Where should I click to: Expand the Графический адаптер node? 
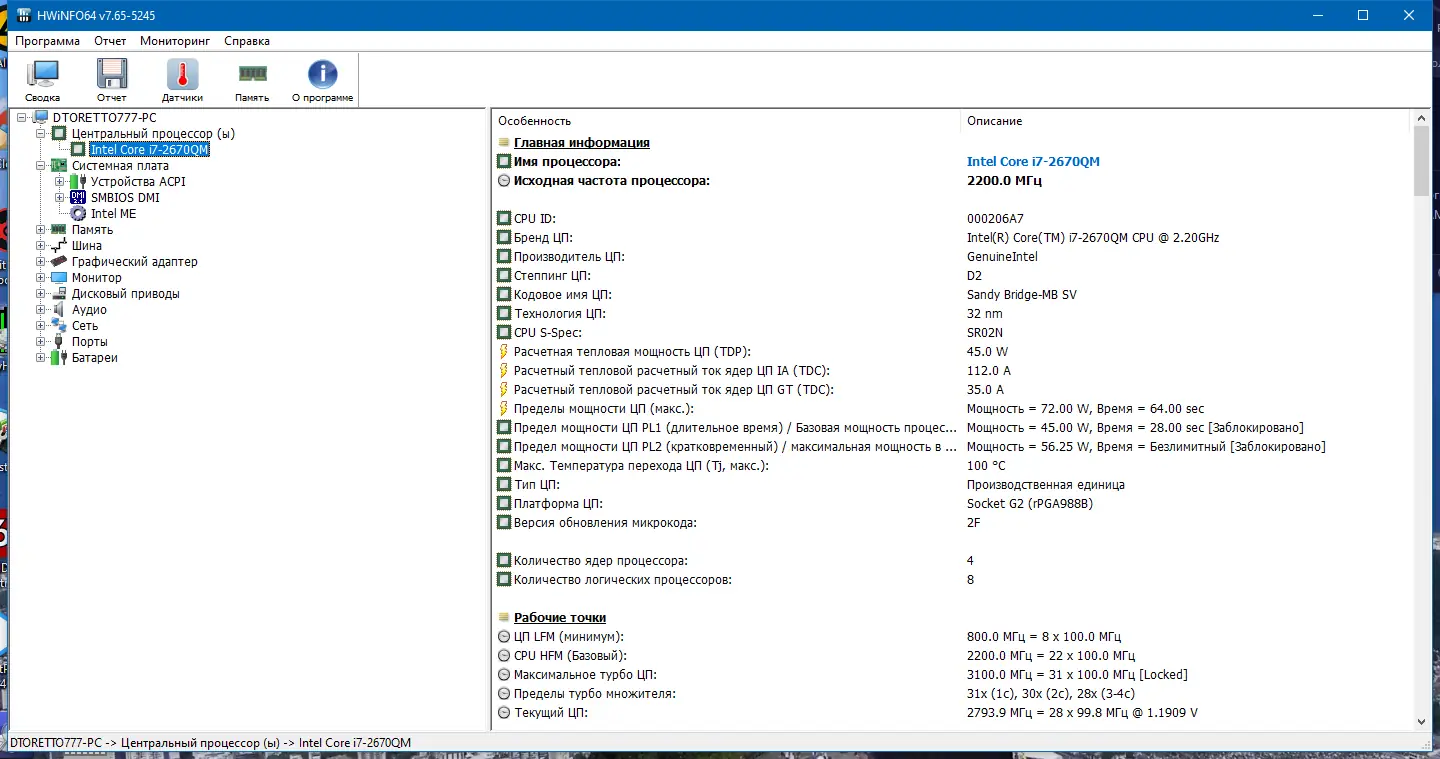(x=41, y=262)
